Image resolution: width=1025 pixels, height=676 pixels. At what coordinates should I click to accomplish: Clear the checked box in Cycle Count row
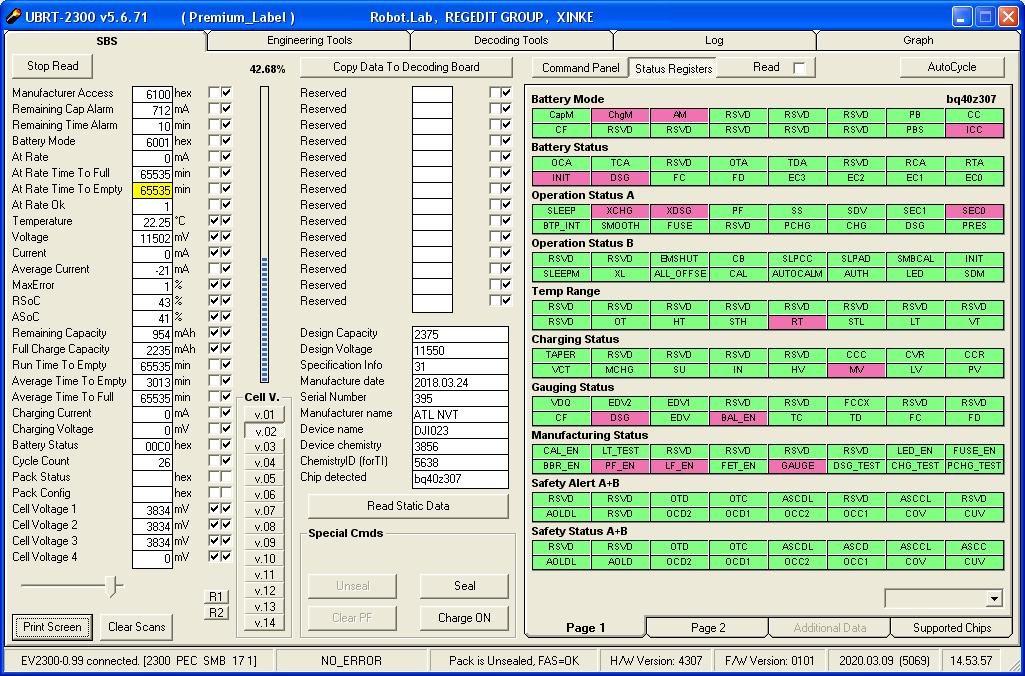point(226,461)
